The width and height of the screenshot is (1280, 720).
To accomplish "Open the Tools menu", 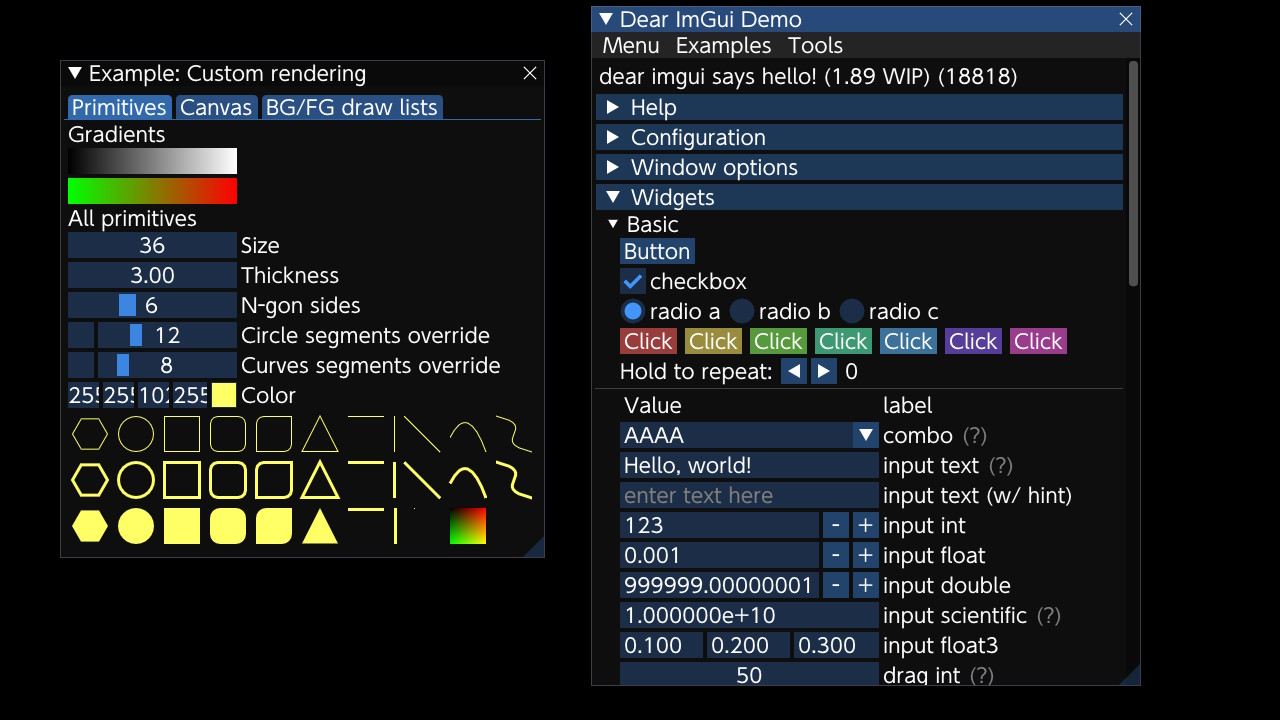I will click(815, 46).
